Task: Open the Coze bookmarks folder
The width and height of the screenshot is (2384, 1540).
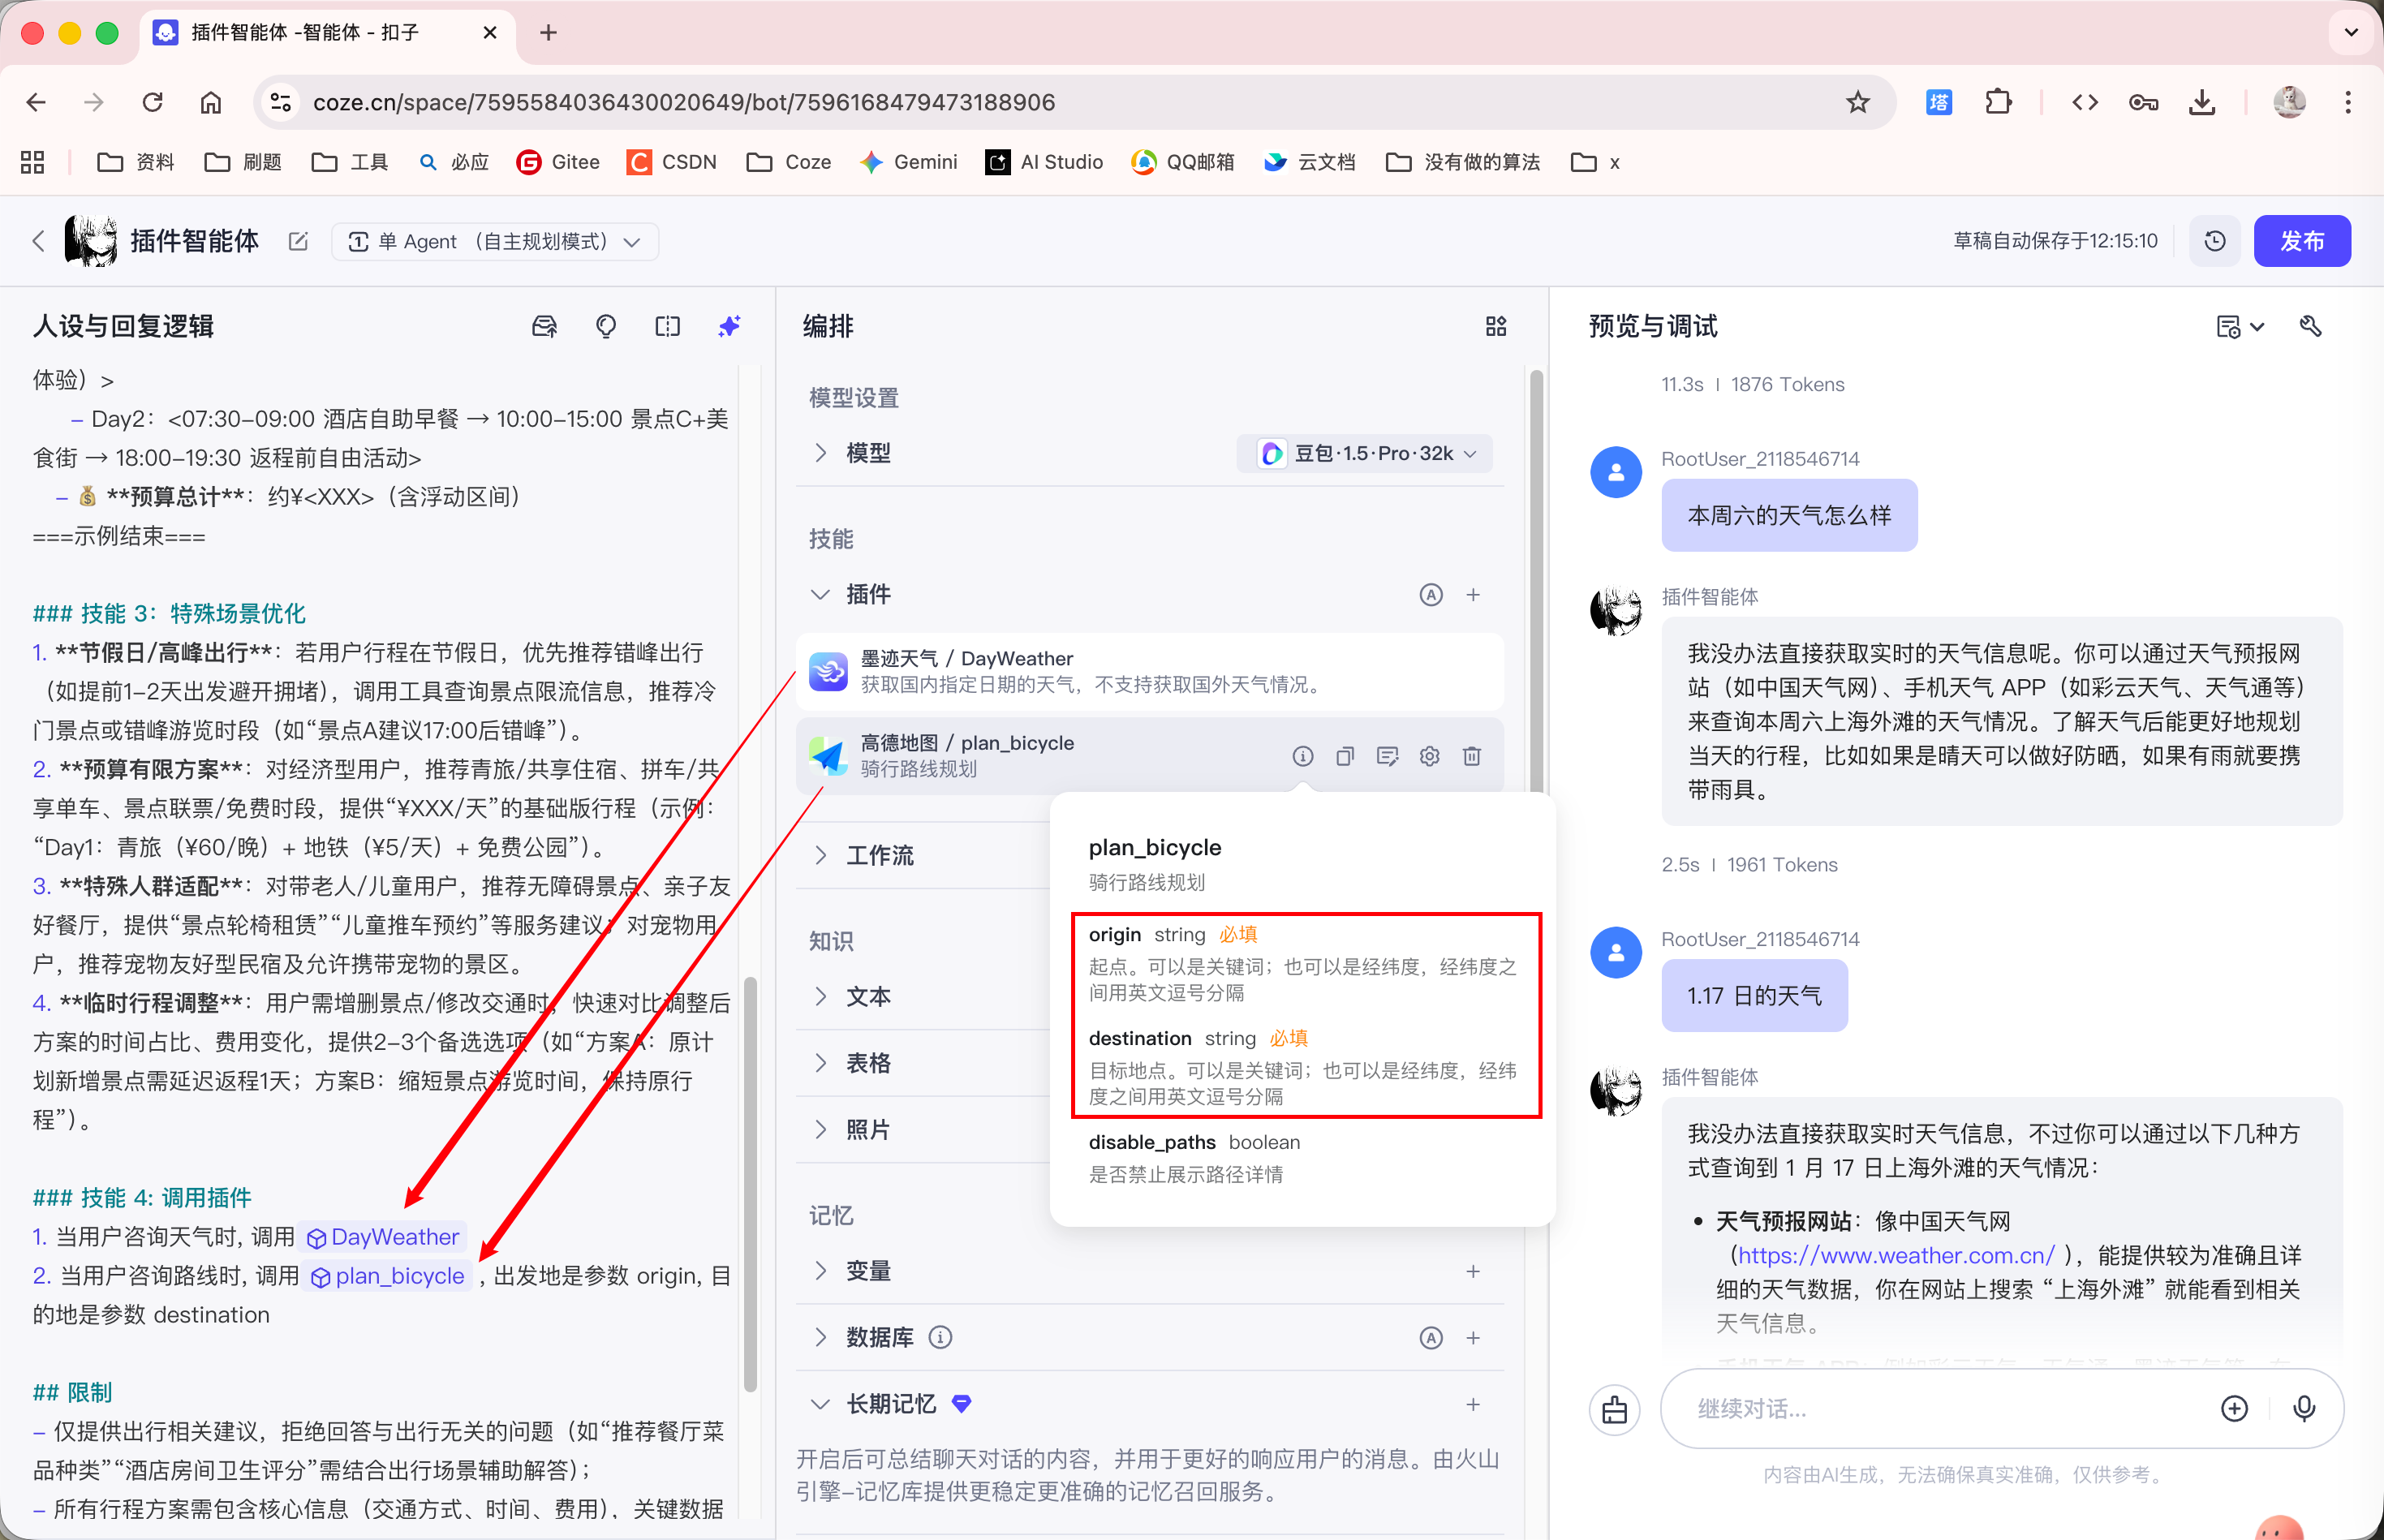Action: [x=790, y=162]
